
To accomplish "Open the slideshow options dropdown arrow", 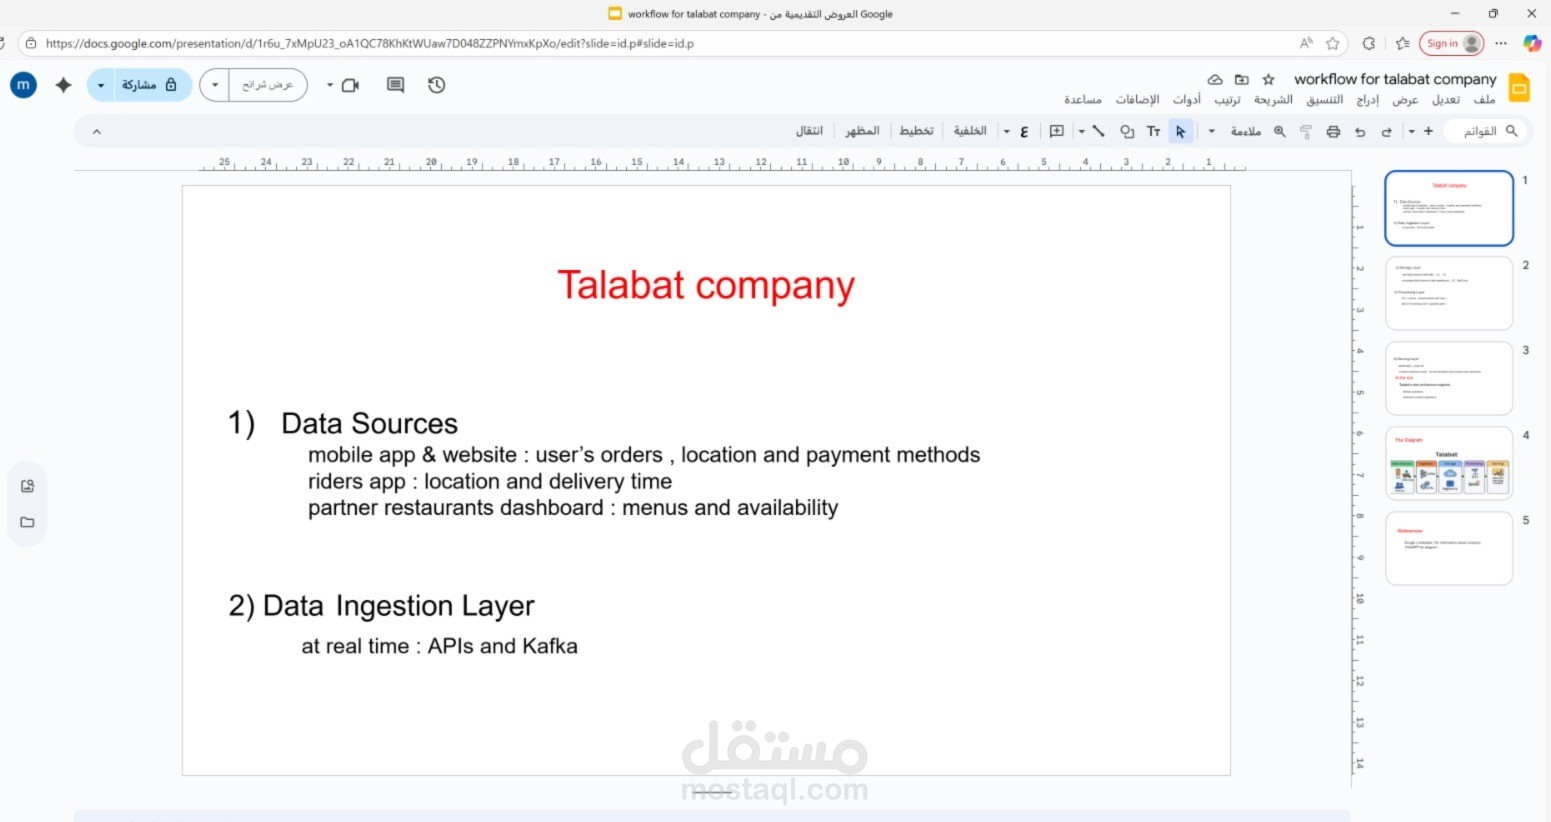I will (215, 85).
